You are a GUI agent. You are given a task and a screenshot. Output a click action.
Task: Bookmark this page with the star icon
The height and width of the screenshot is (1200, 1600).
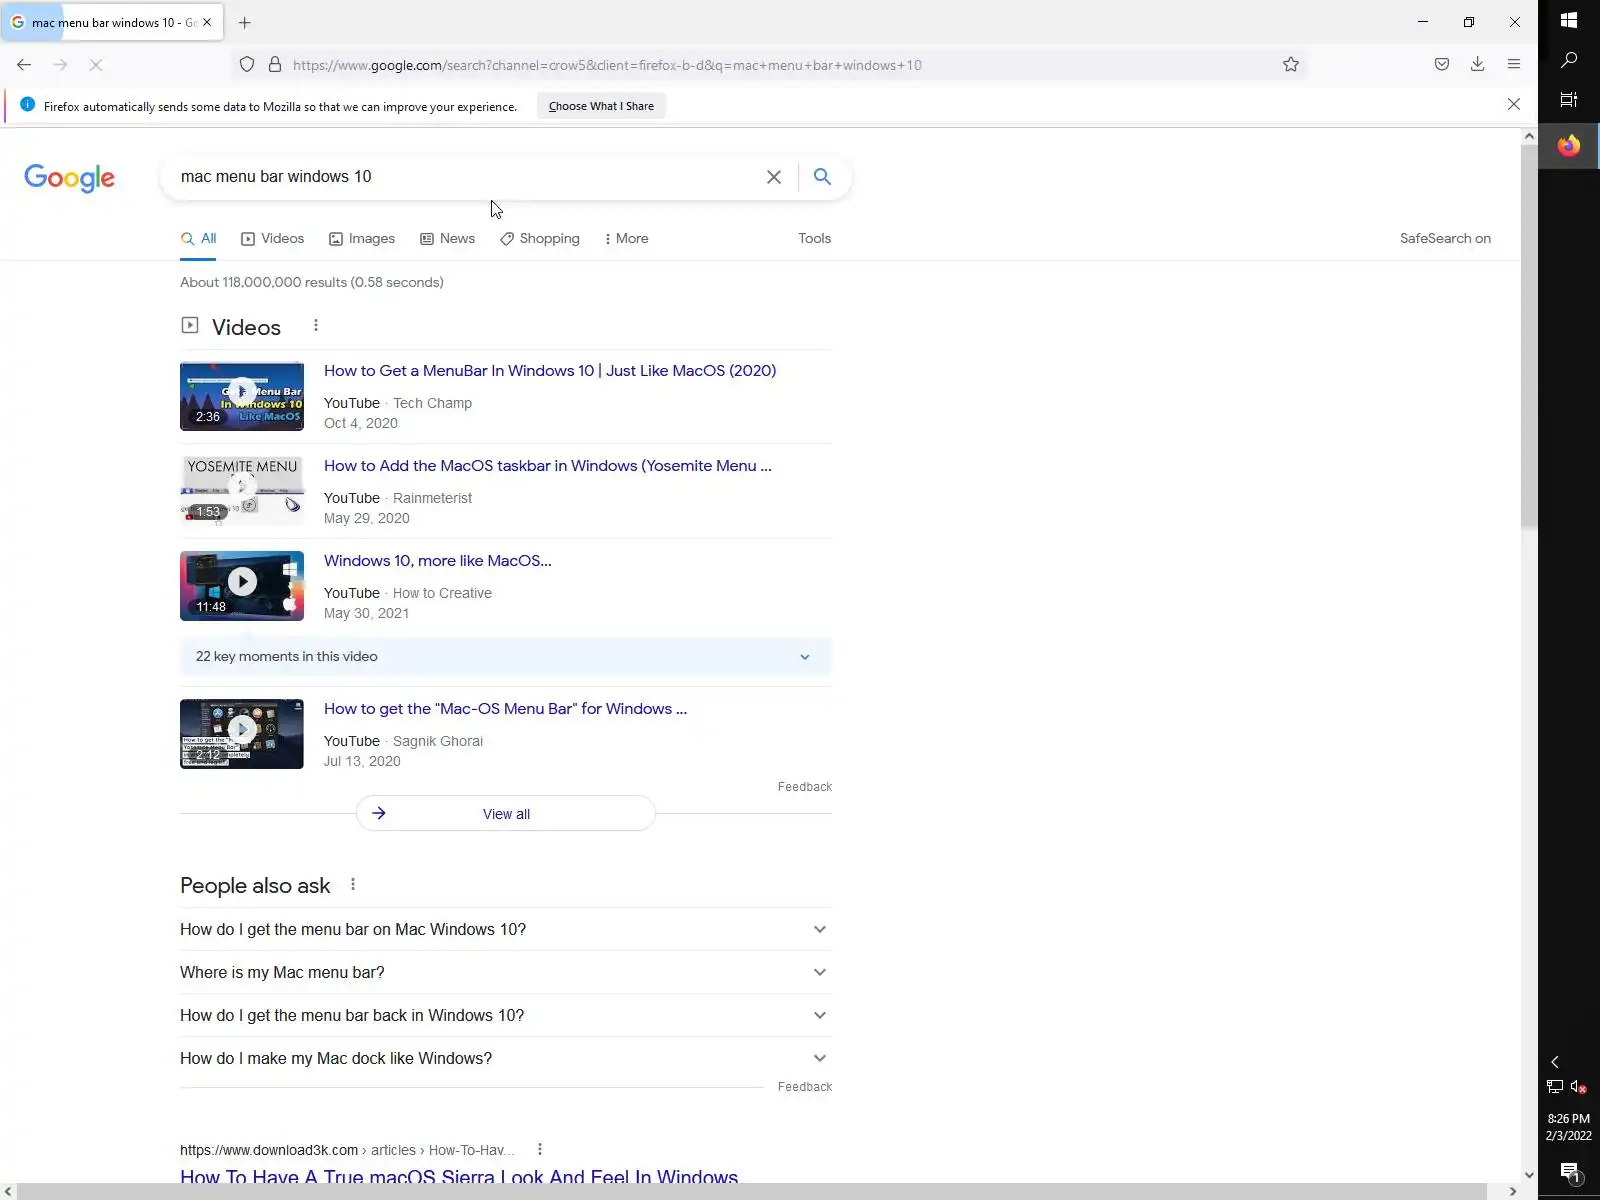[1291, 65]
